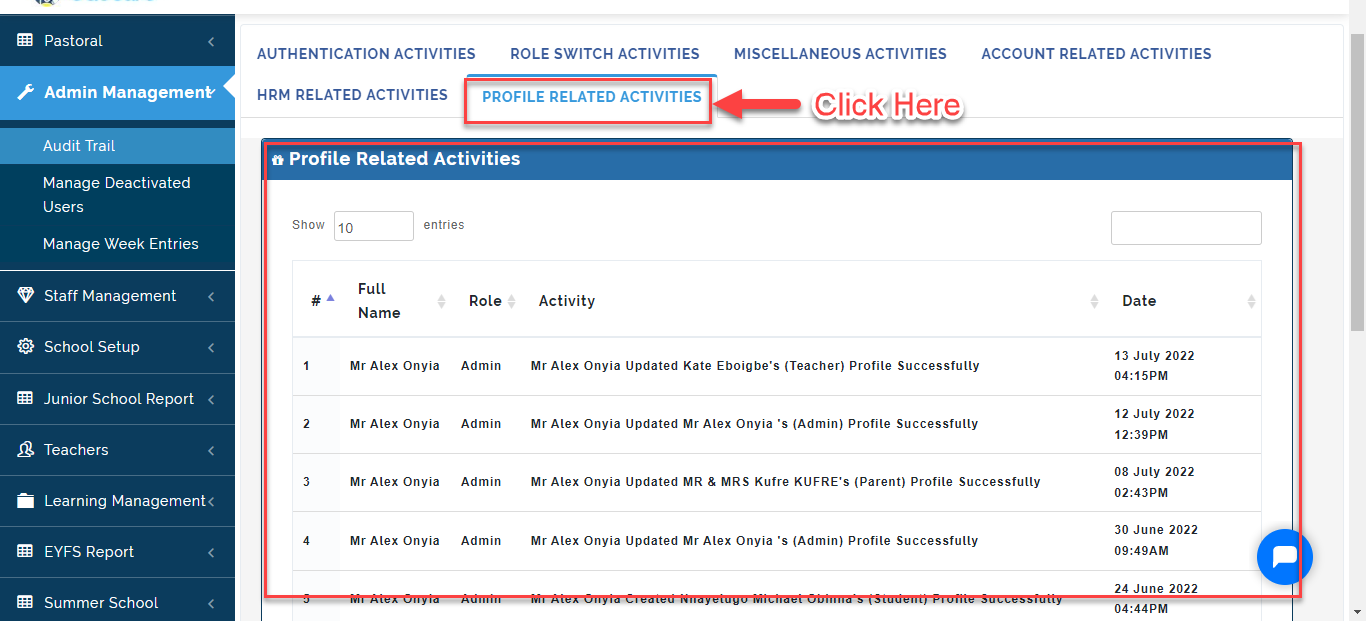
Task: Click the Summer School table icon
Action: click(25, 603)
